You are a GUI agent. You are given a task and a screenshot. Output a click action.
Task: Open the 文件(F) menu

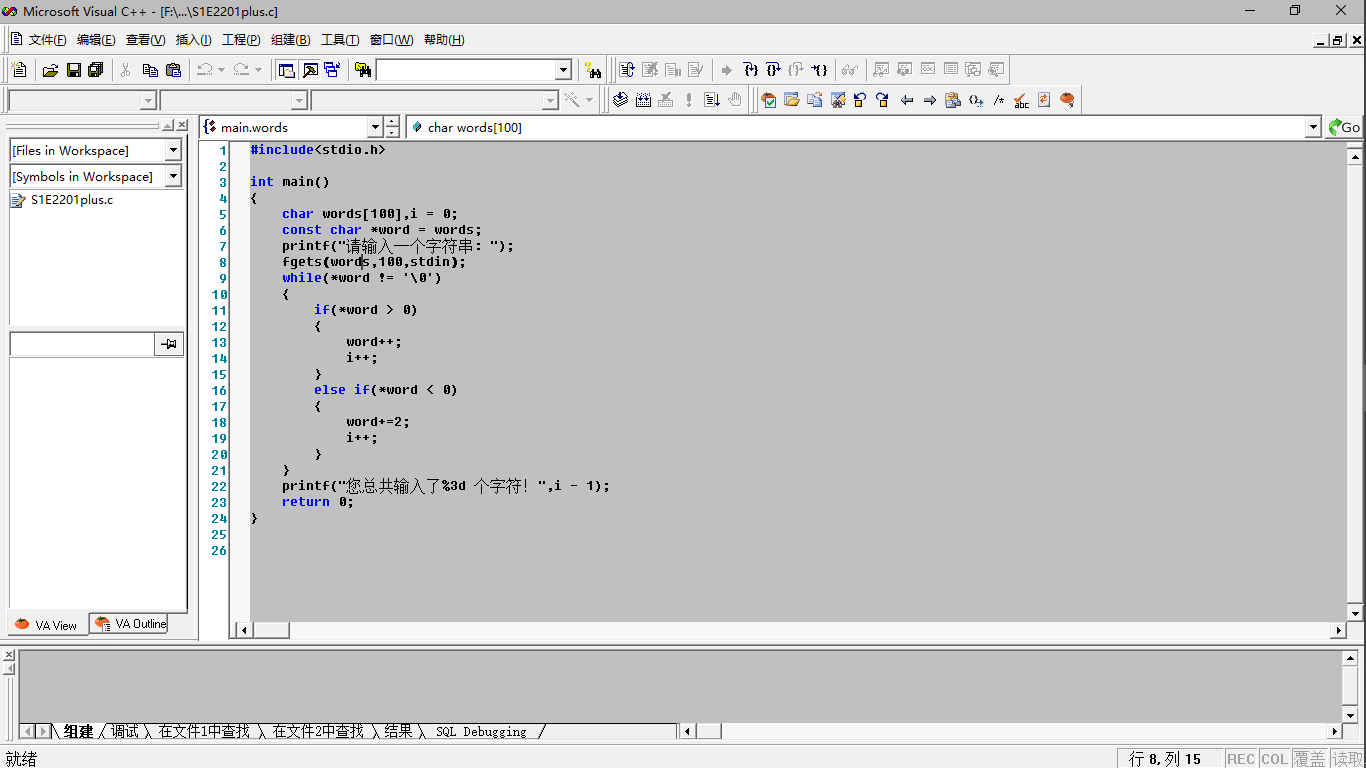point(47,40)
